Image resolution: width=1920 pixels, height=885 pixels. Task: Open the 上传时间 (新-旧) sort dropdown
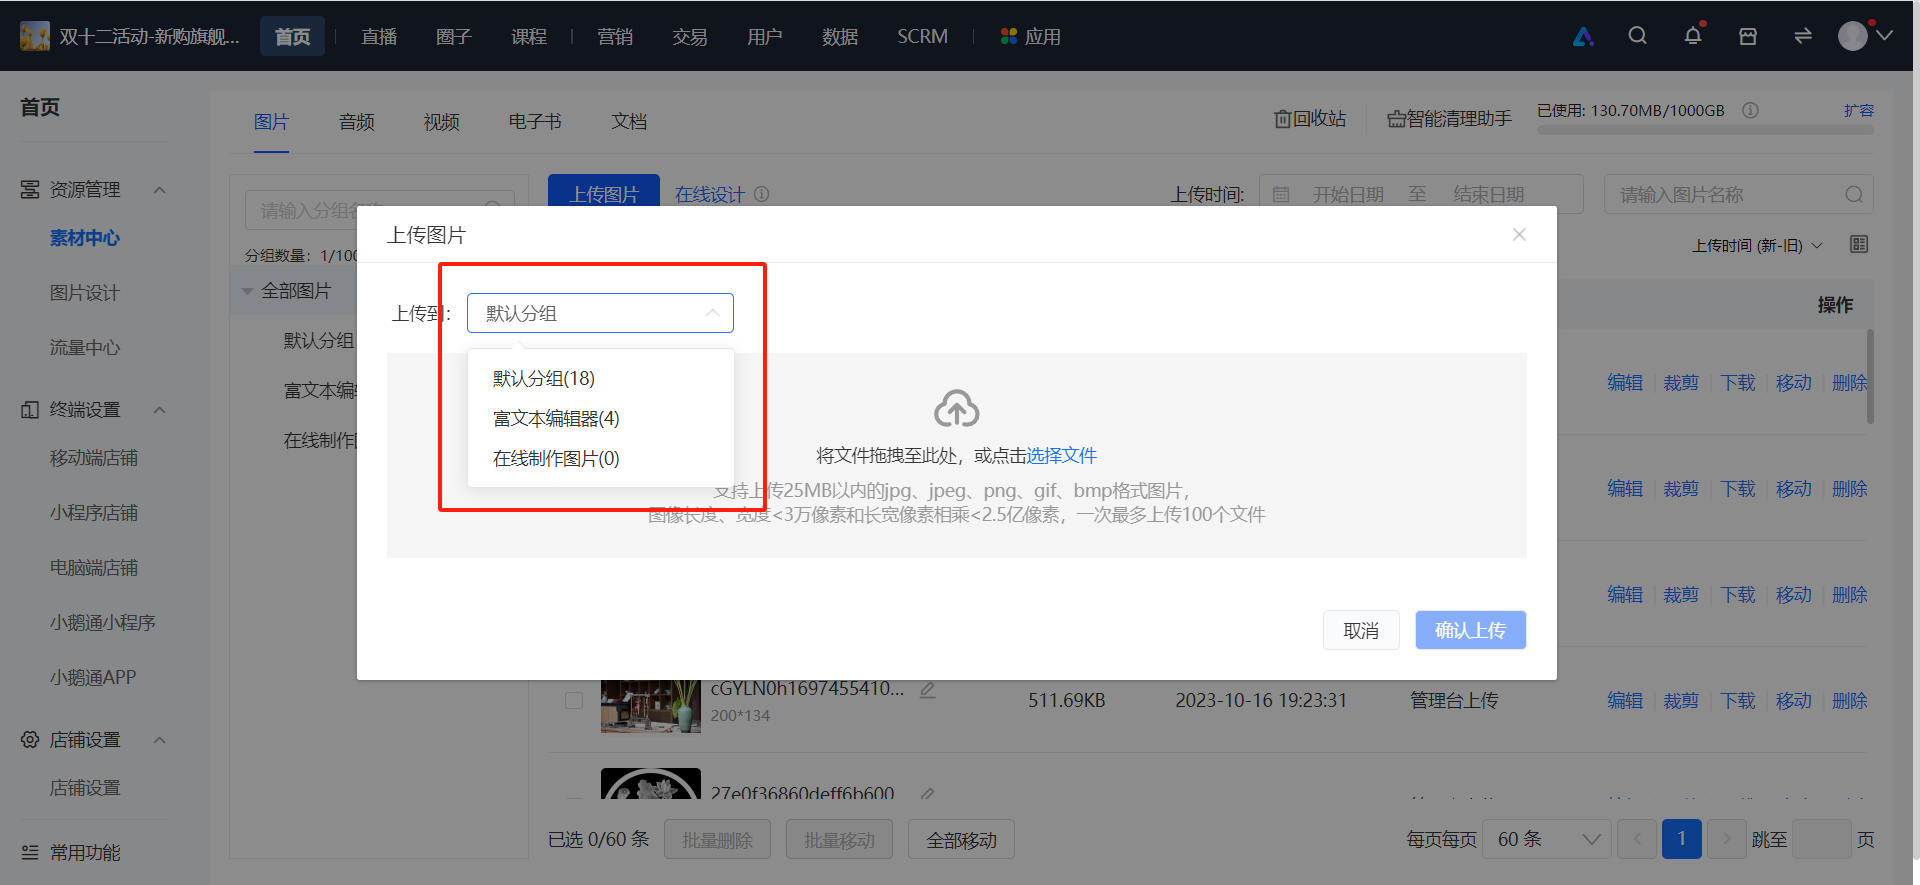(1757, 245)
